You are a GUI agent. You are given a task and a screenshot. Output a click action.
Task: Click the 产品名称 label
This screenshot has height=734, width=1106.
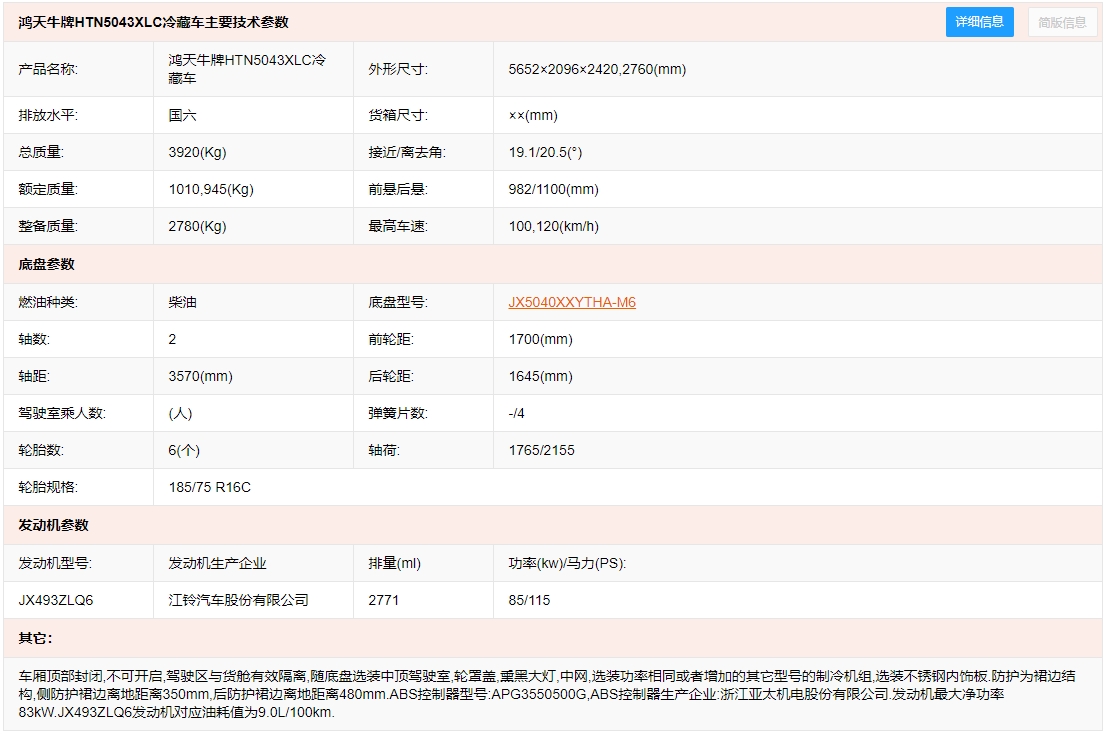[x=48, y=69]
